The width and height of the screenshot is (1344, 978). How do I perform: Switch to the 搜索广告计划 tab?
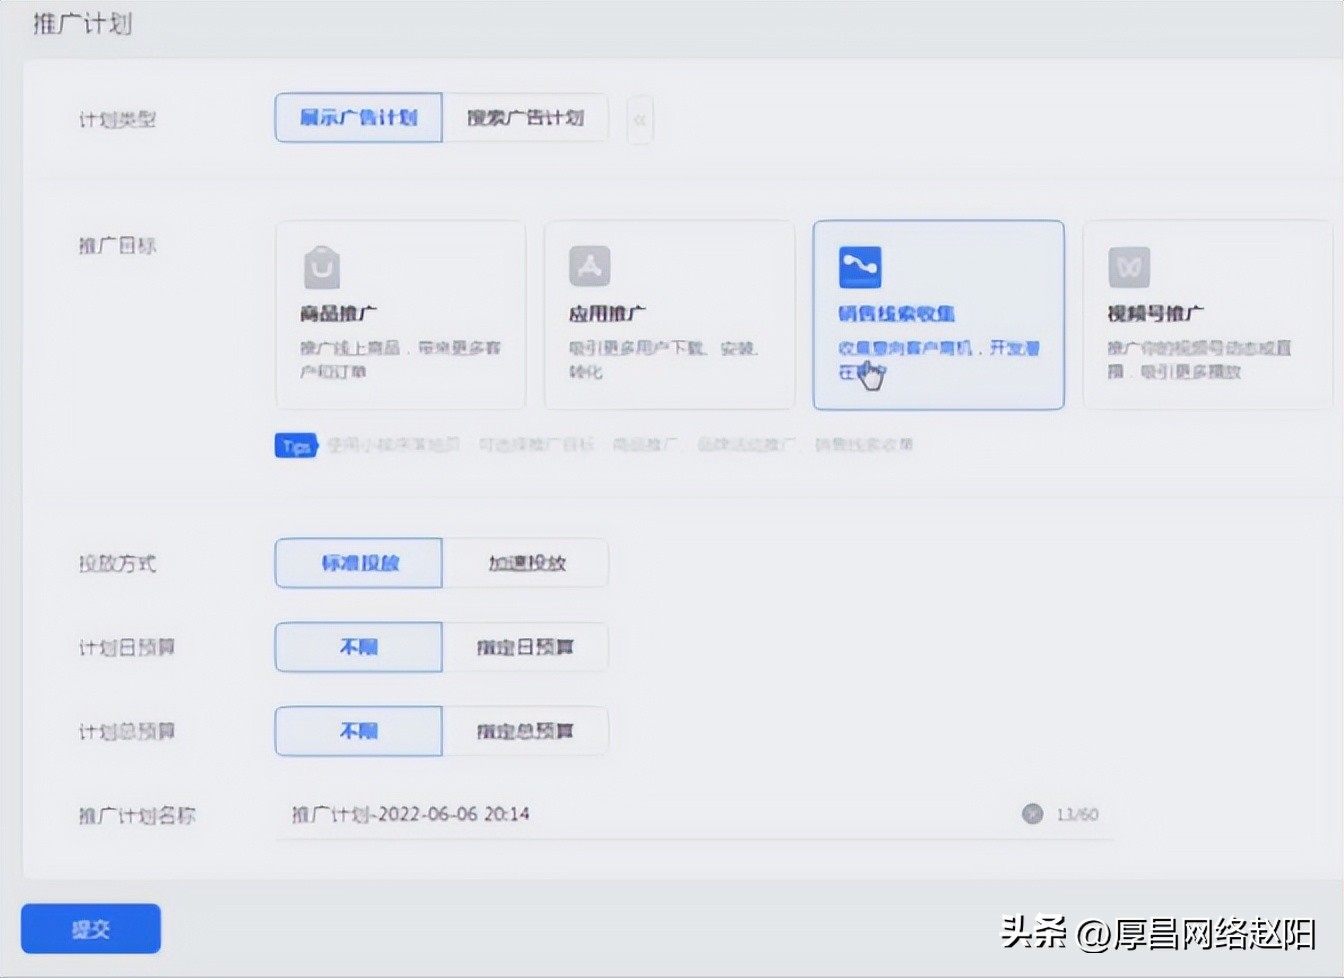click(x=527, y=118)
